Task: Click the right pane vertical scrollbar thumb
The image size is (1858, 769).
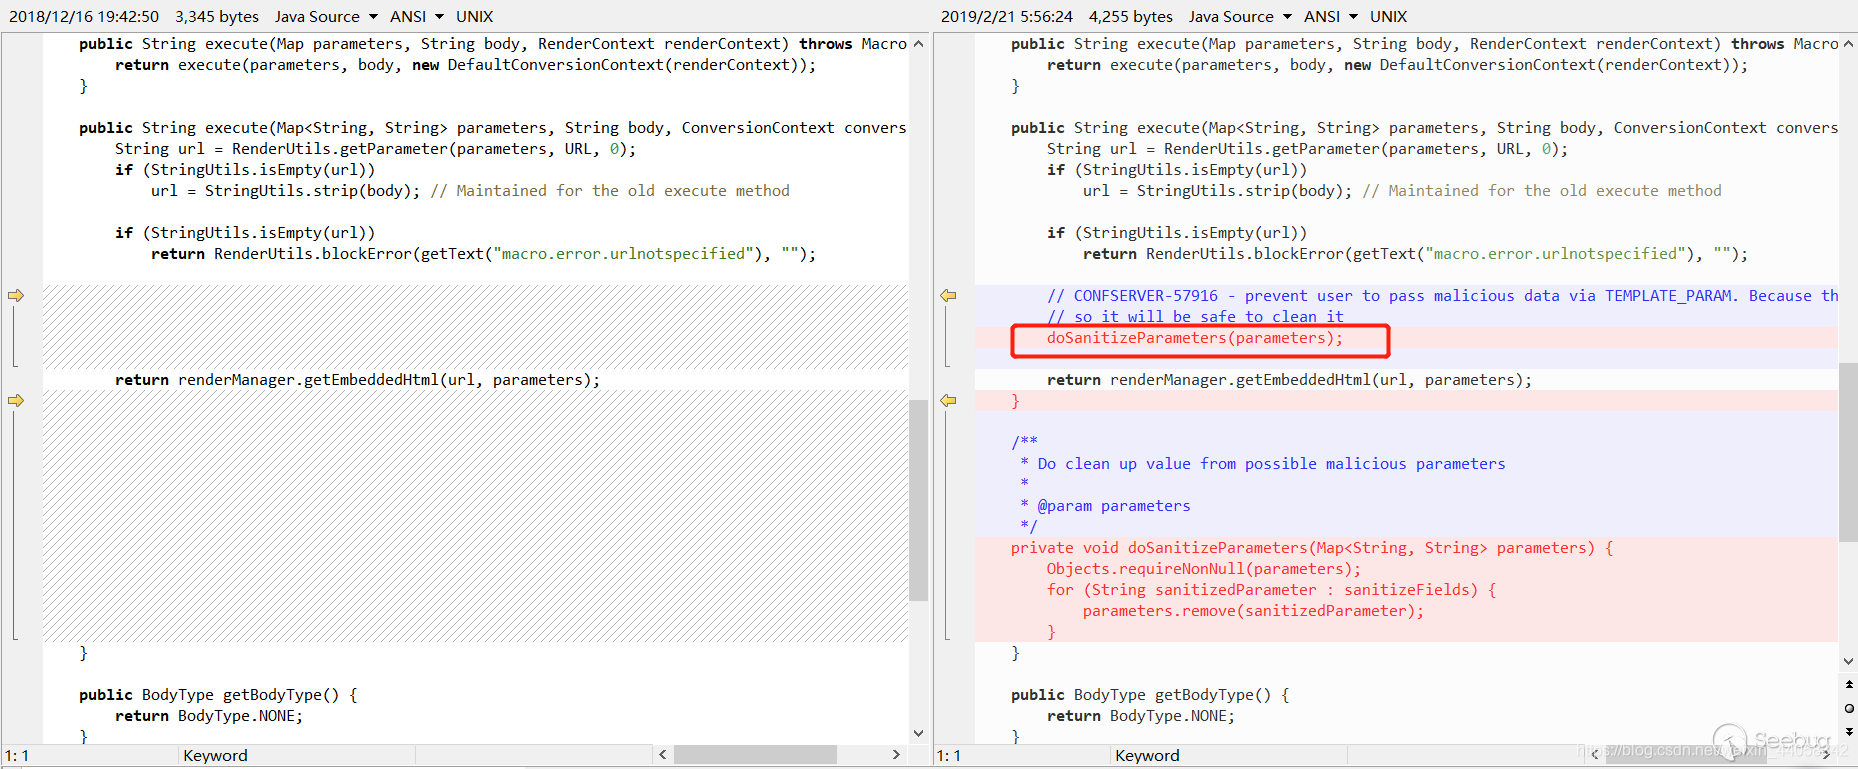Action: 1848,453
